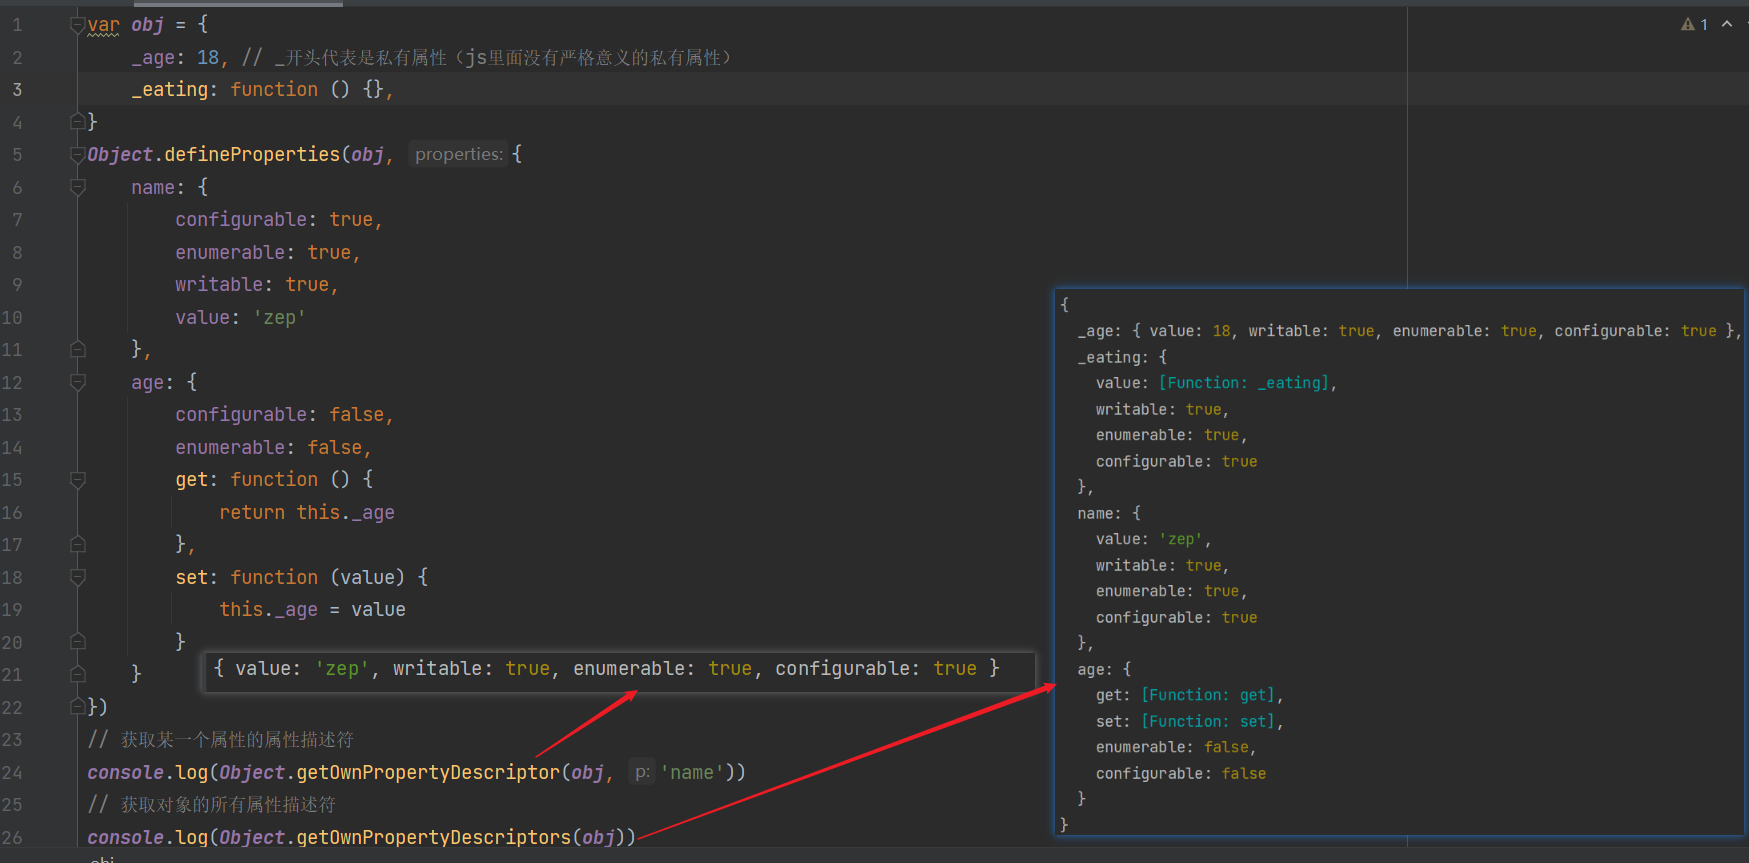Click 'name' key on line 6
This screenshot has height=863, width=1749.
pyautogui.click(x=153, y=187)
